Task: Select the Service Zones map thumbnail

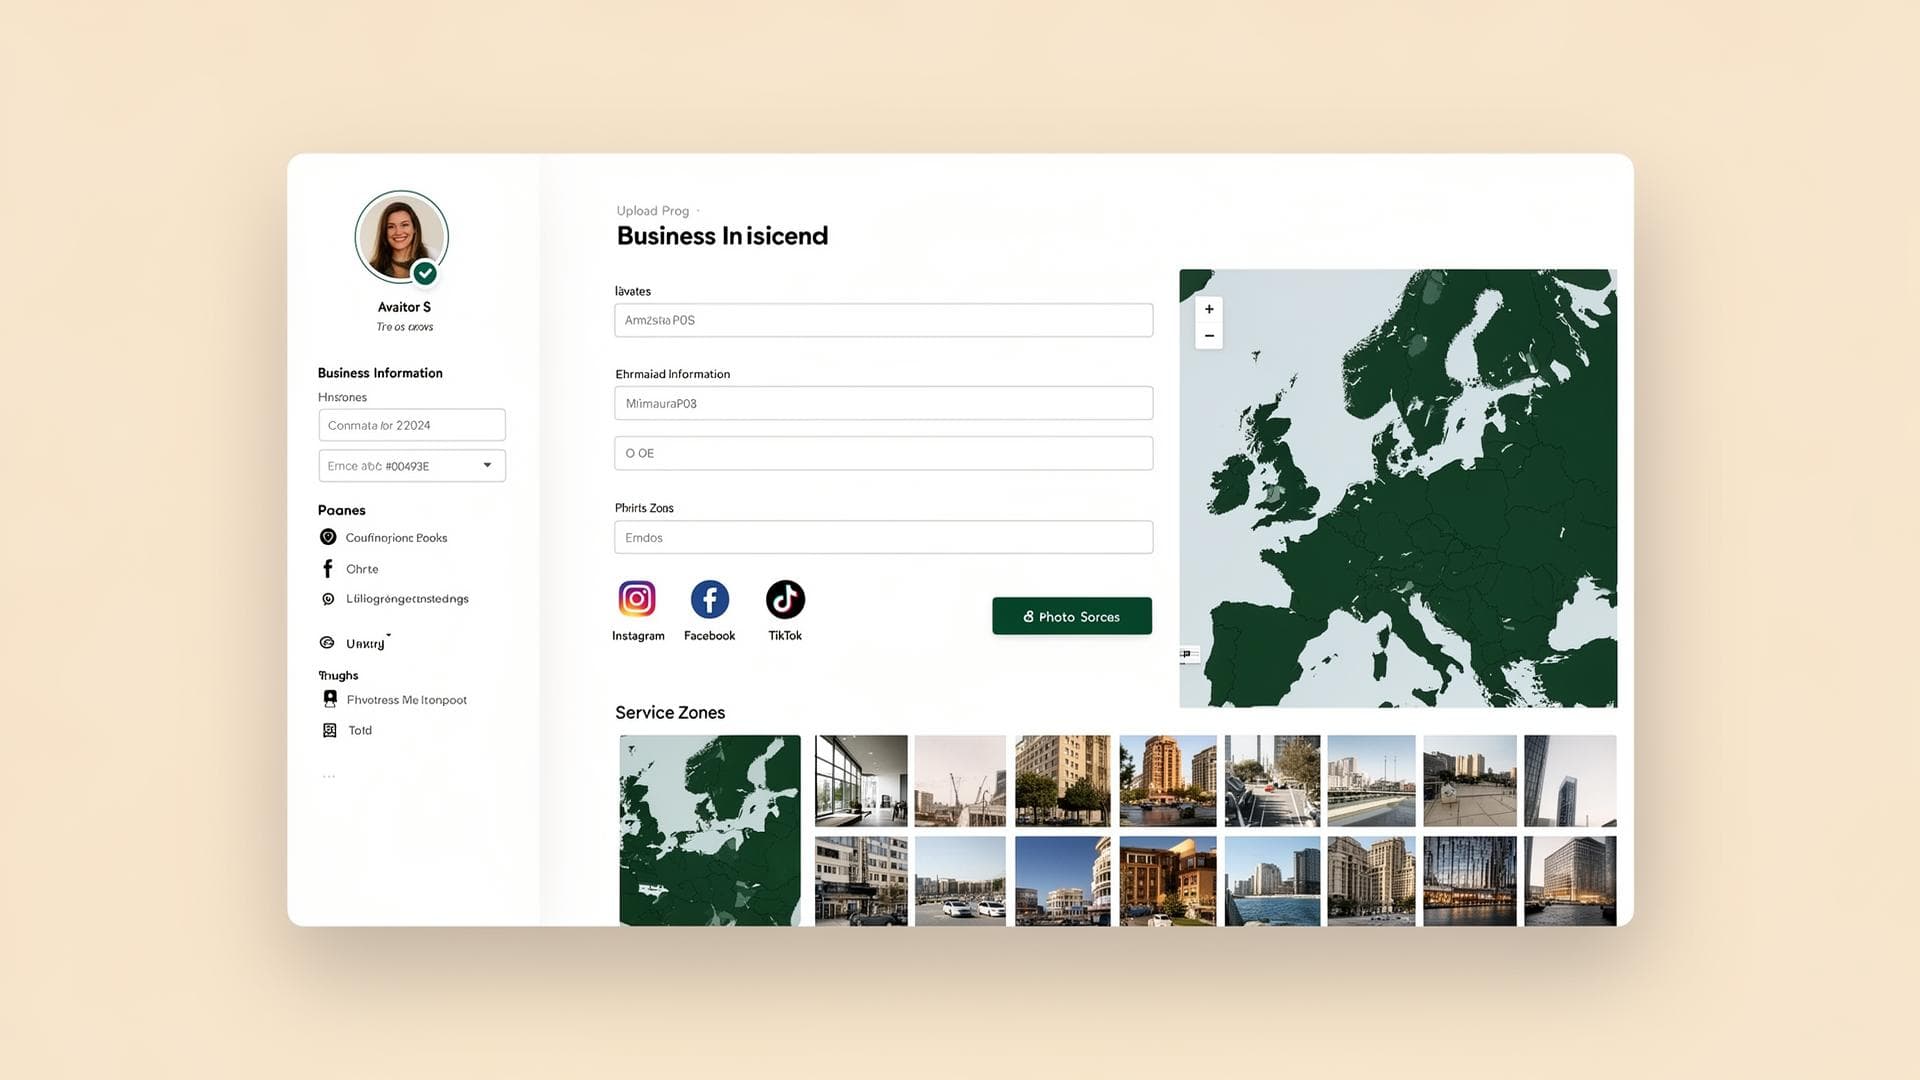Action: (x=709, y=830)
